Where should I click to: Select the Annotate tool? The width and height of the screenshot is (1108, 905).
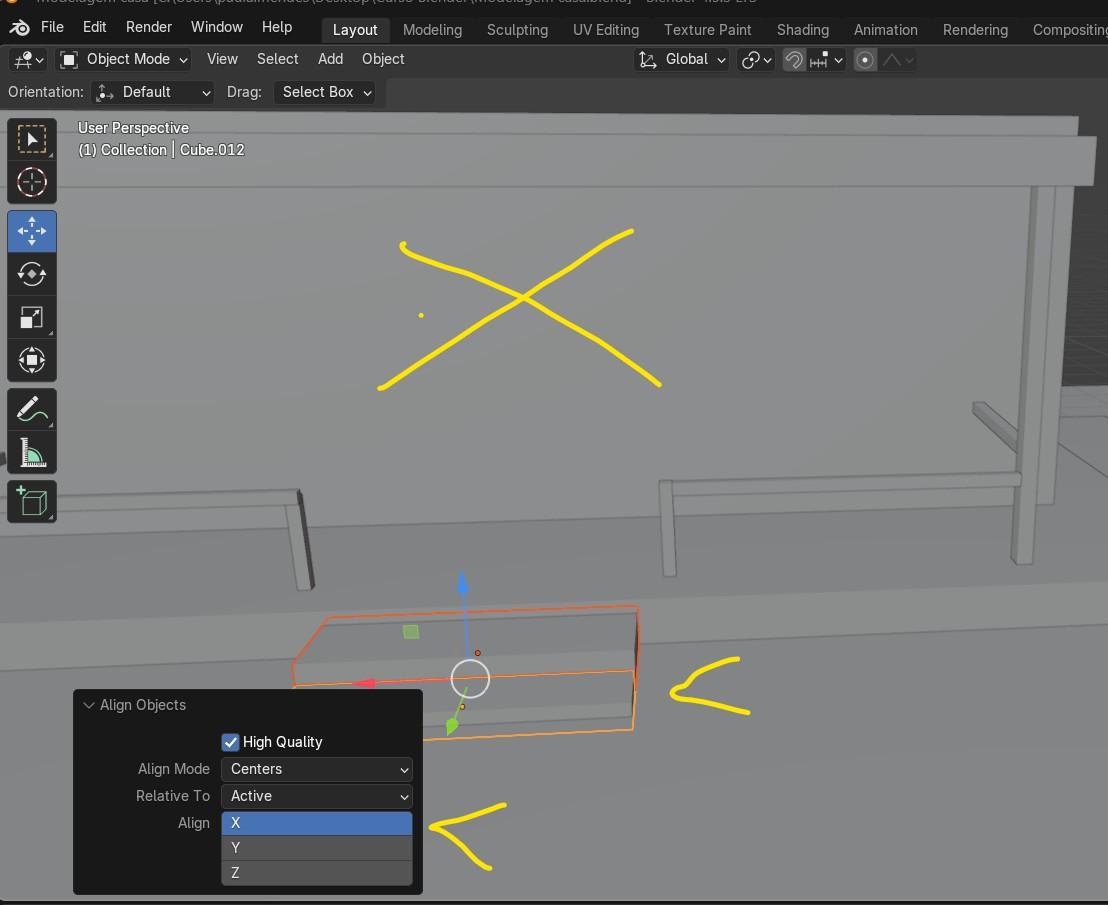[x=32, y=409]
